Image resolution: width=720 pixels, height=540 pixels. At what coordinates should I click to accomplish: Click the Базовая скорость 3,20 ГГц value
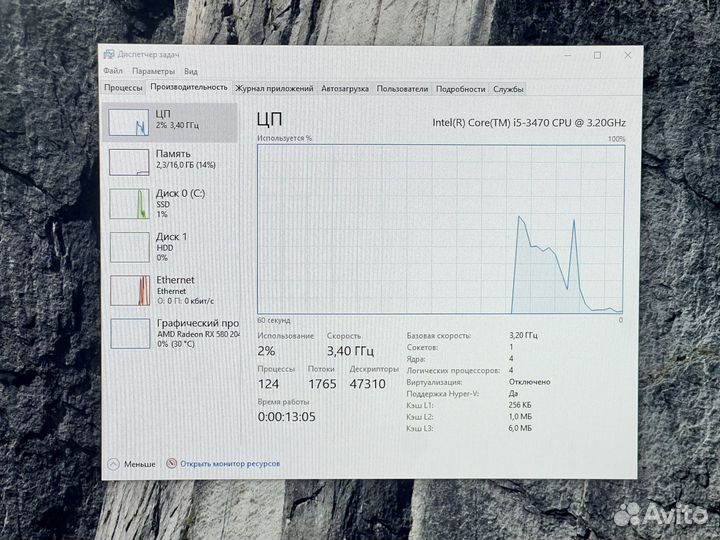tap(523, 335)
